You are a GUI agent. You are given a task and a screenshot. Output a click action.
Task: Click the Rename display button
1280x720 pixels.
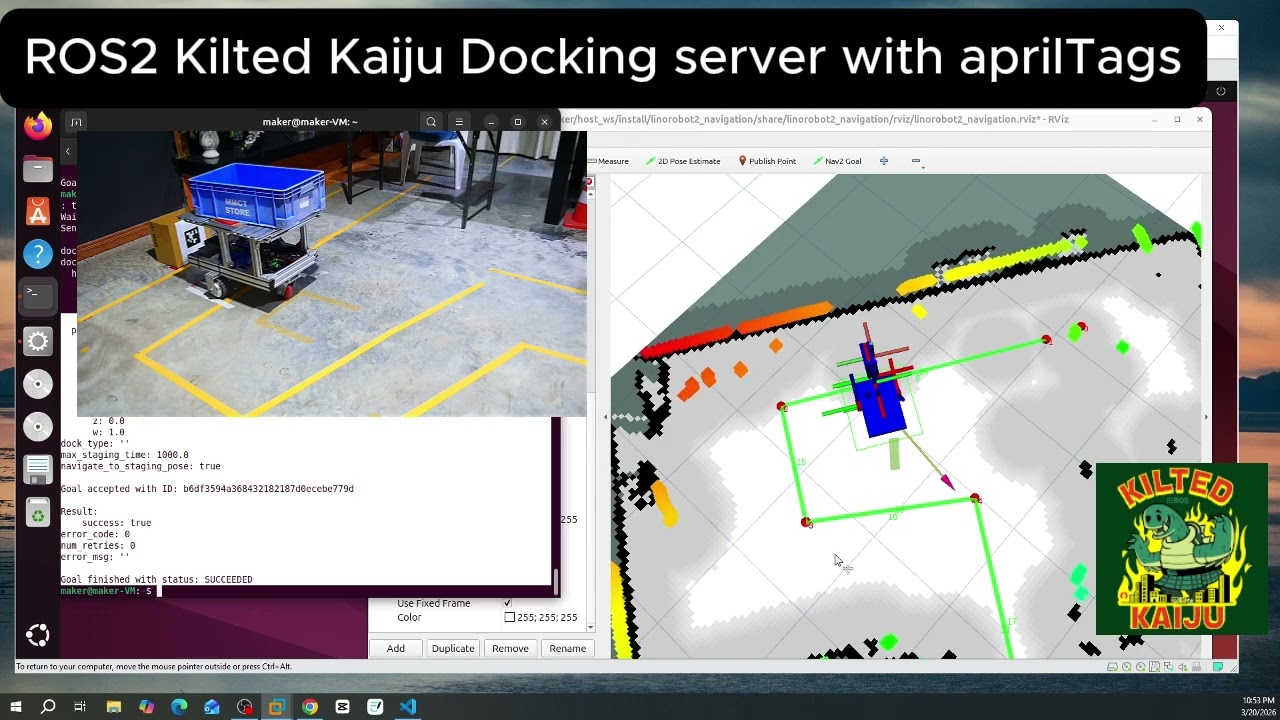point(567,648)
